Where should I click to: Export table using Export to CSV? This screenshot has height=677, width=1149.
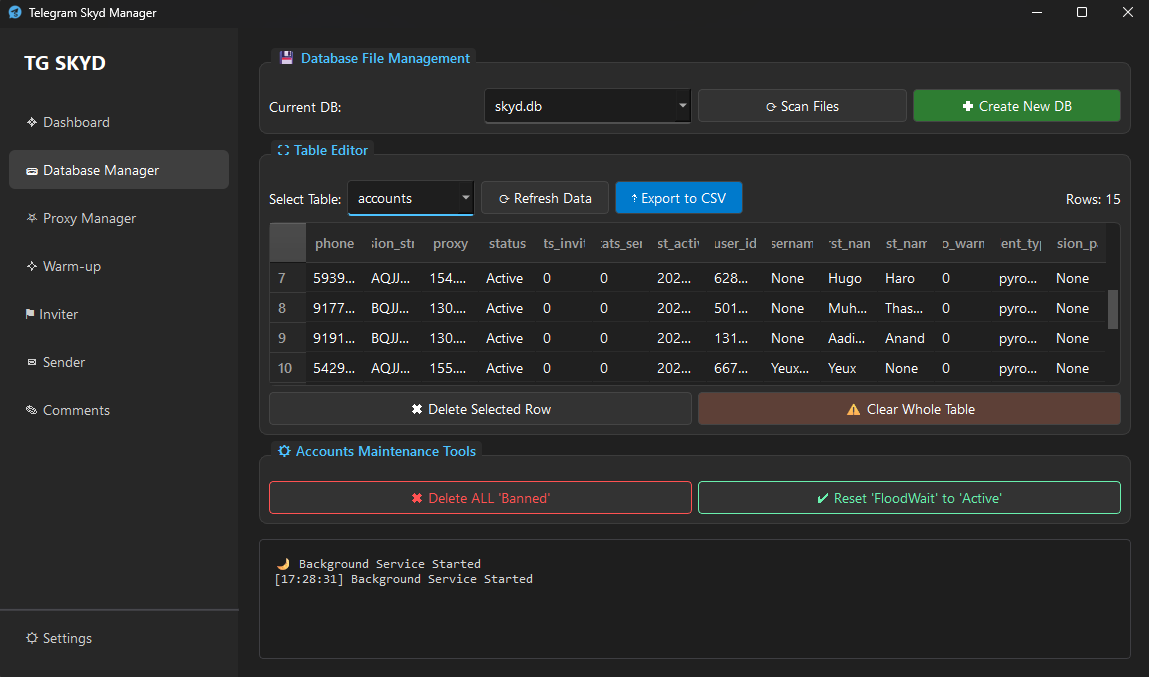(x=678, y=198)
